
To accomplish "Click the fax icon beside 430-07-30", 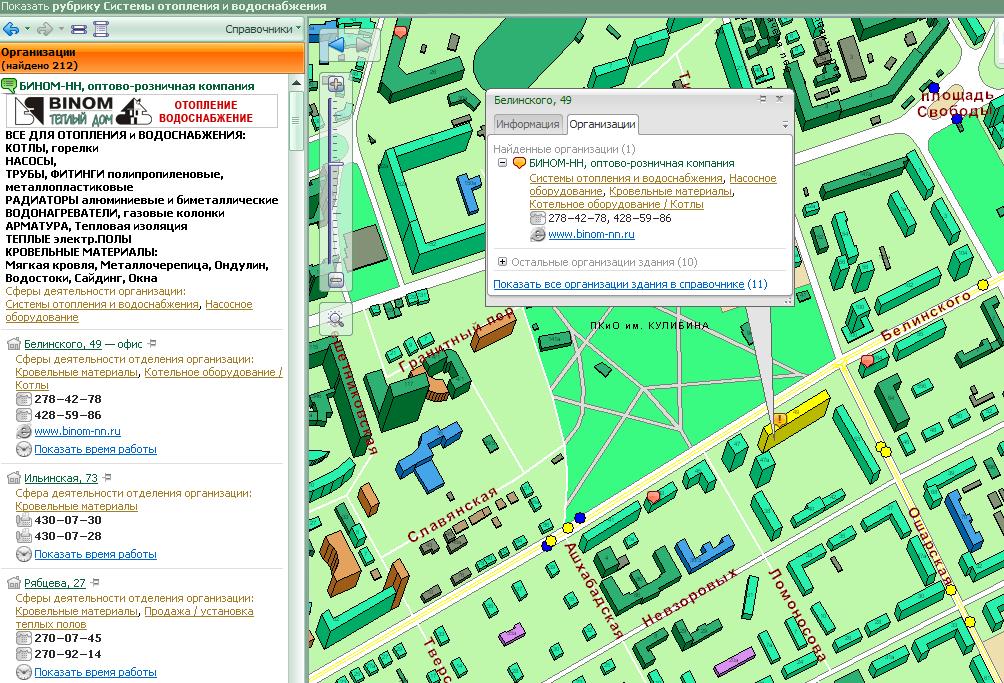I will click(x=23, y=520).
